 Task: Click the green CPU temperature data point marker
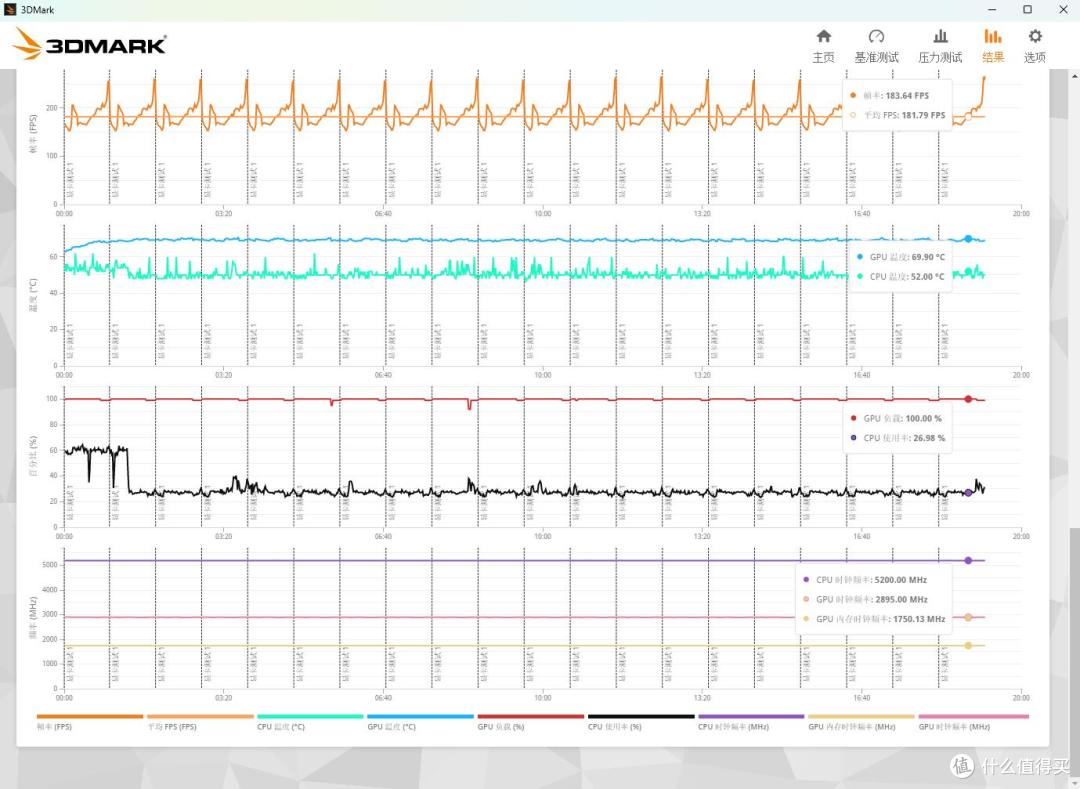968,271
